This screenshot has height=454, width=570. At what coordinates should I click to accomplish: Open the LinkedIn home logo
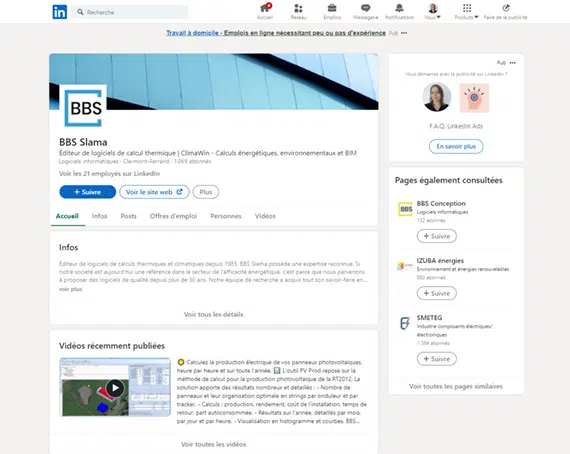click(60, 12)
